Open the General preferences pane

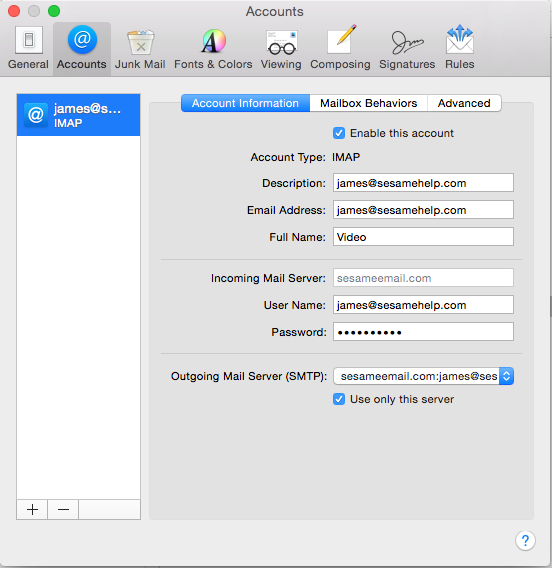pos(28,48)
